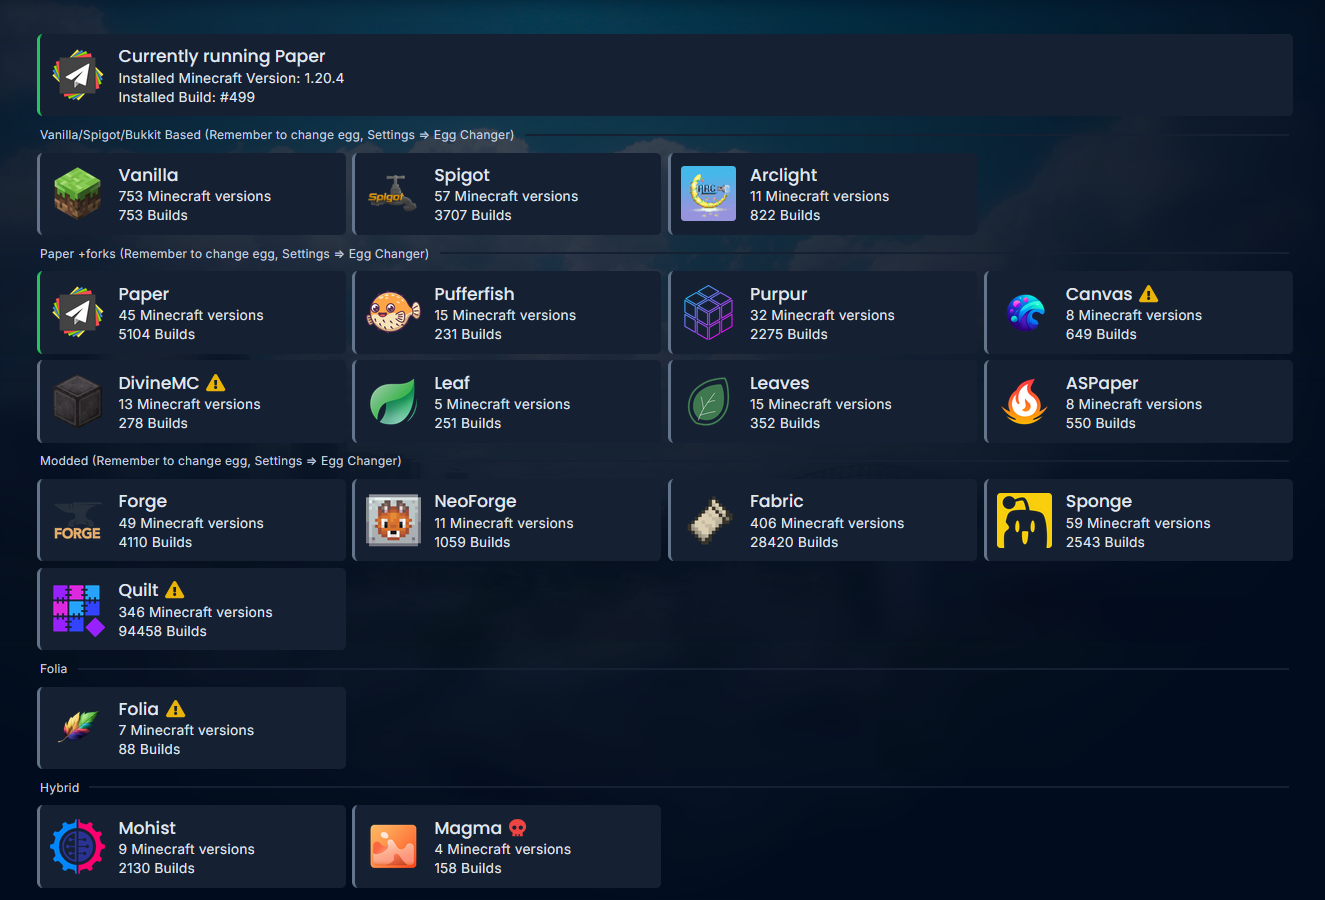Click the warning triangle next to Quilt

[x=174, y=590]
